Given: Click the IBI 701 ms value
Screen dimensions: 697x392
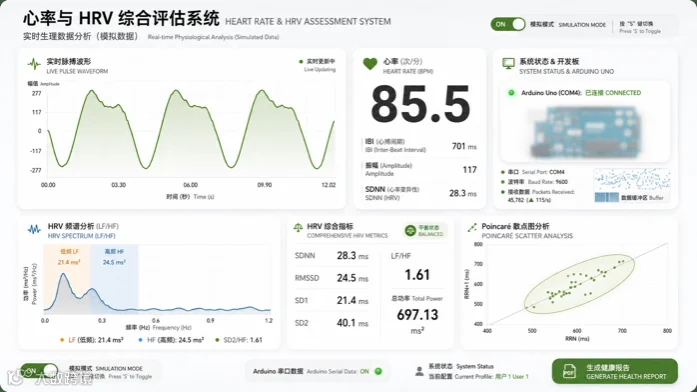Looking at the screenshot, I should point(464,146).
